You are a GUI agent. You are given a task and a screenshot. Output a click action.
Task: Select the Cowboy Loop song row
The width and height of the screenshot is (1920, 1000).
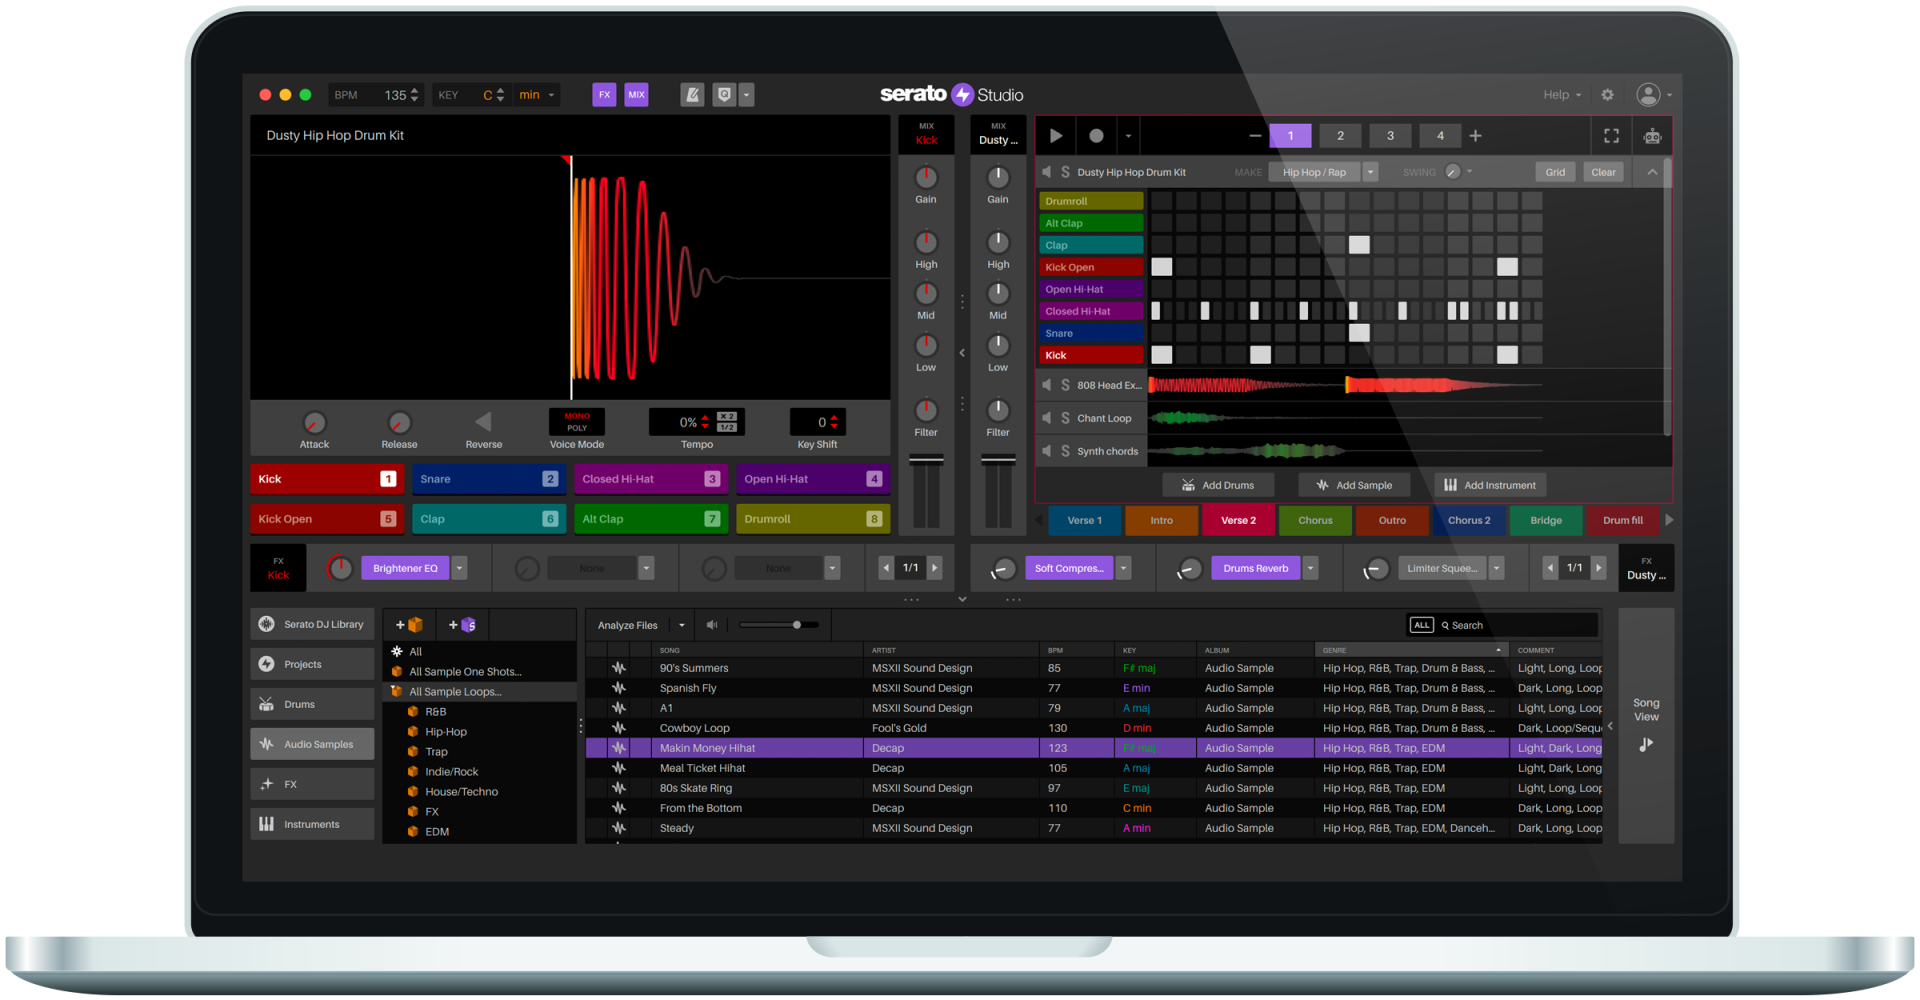click(1095, 728)
